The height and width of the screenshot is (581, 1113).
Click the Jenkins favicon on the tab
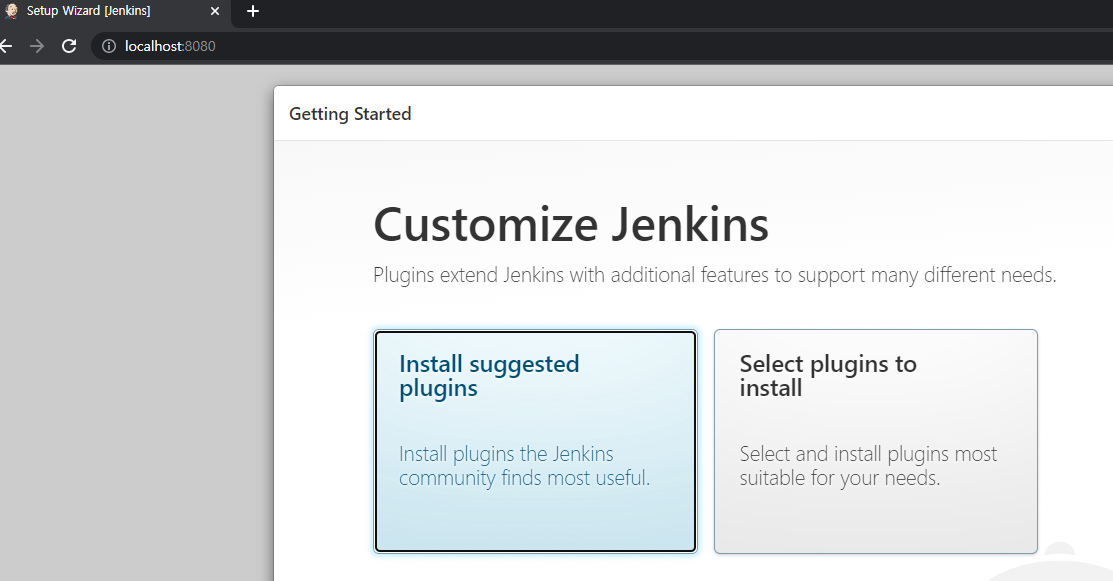click(x=11, y=11)
